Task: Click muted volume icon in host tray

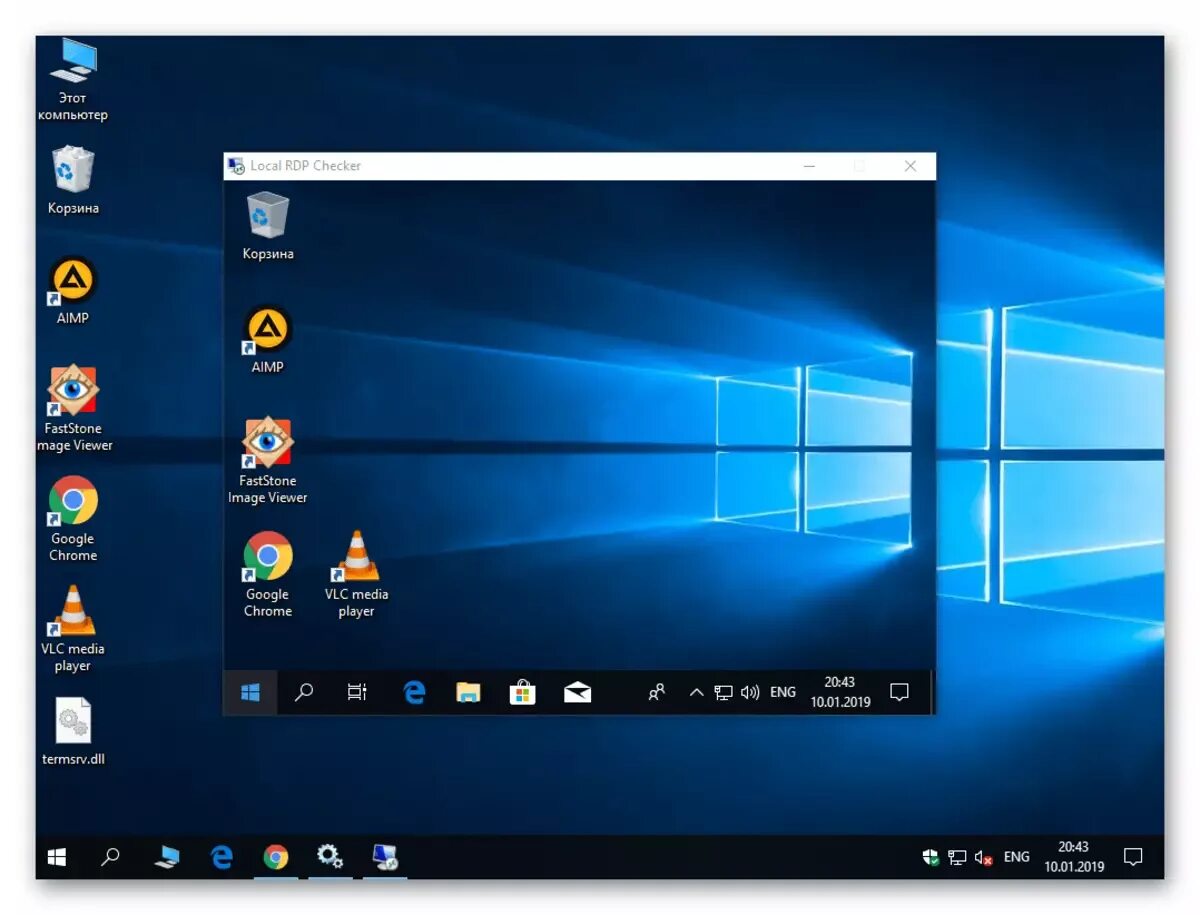Action: point(984,857)
